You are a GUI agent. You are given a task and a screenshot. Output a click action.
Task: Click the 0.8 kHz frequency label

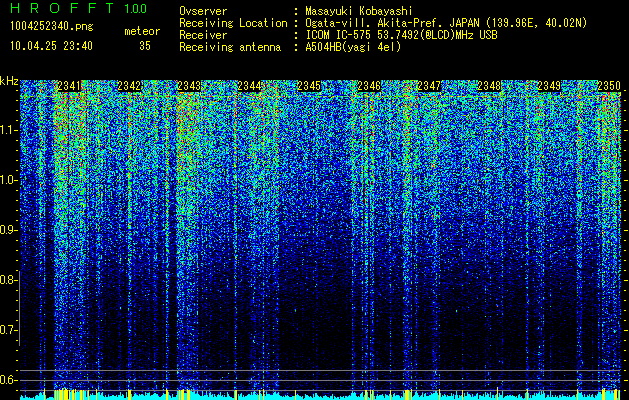(x=7, y=280)
